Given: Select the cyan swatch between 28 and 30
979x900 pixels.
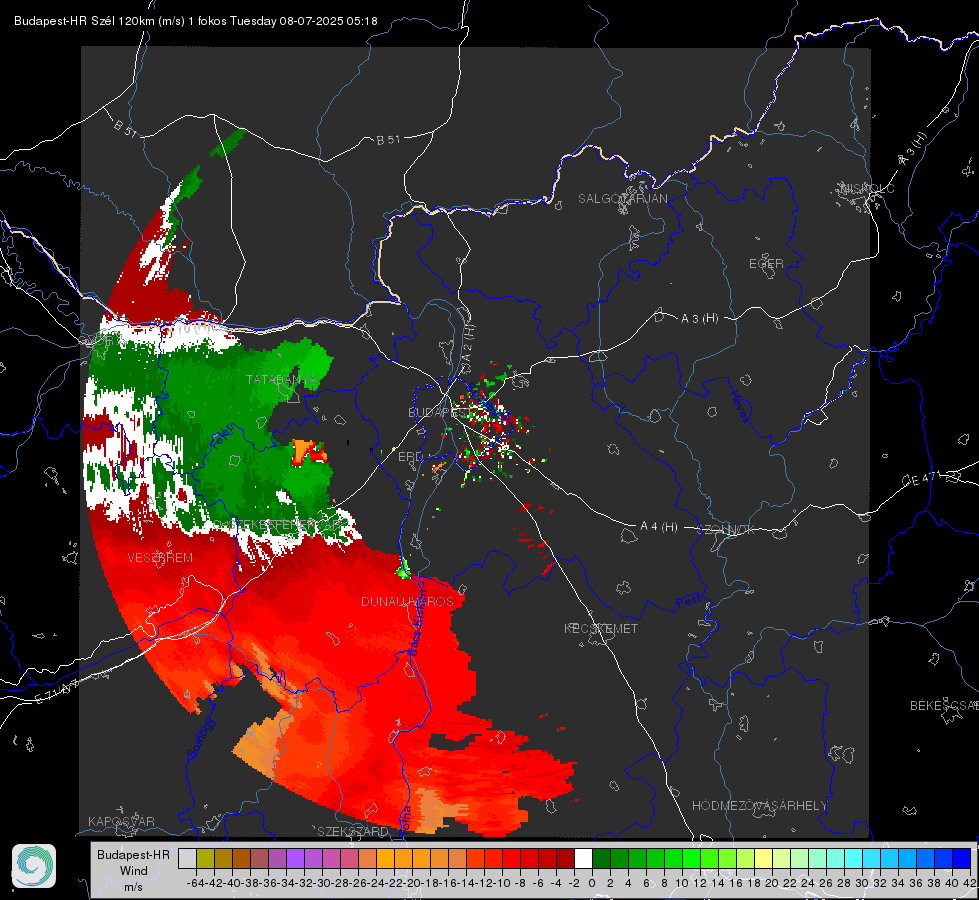Looking at the screenshot, I should pos(854,859).
